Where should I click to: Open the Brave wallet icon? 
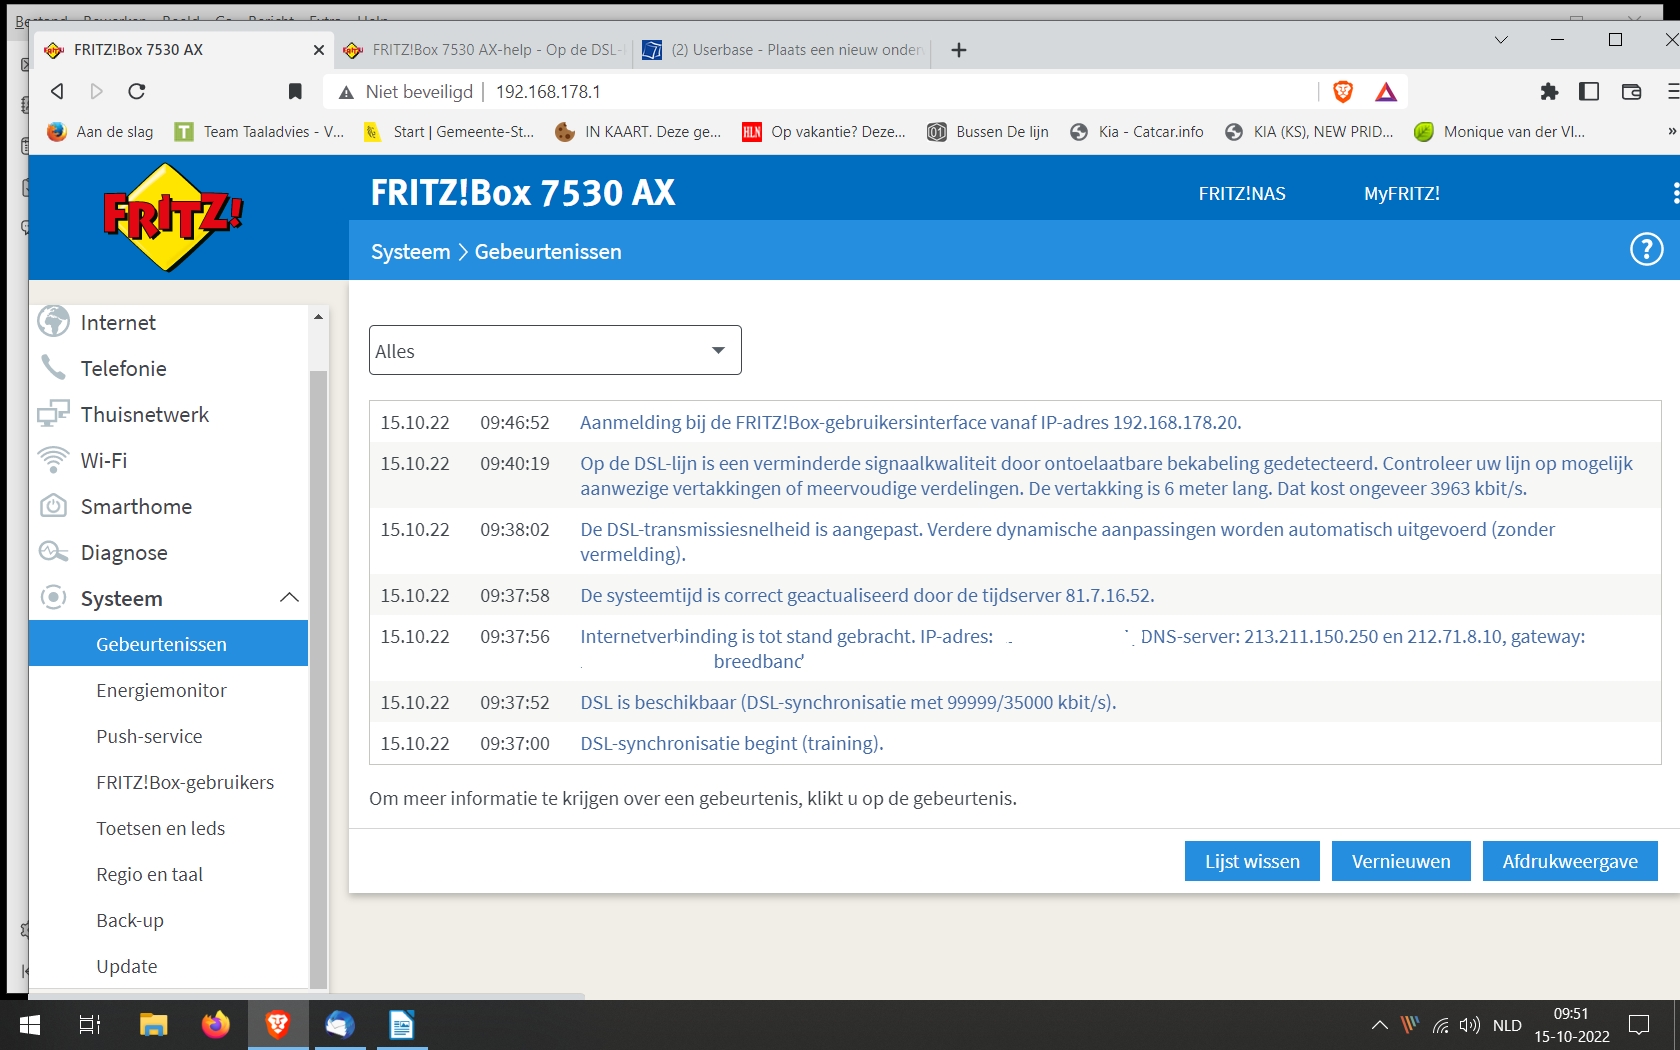pos(1631,92)
